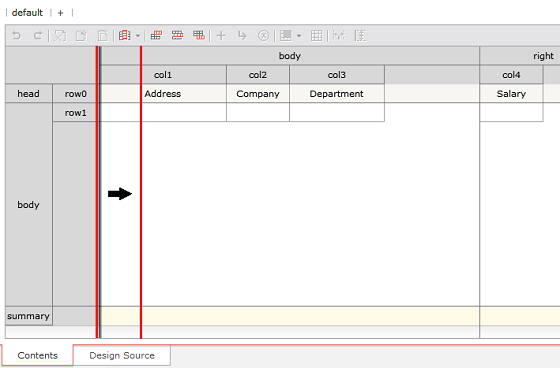
Task: Click the red insert-row grid icon
Action: pos(178,35)
